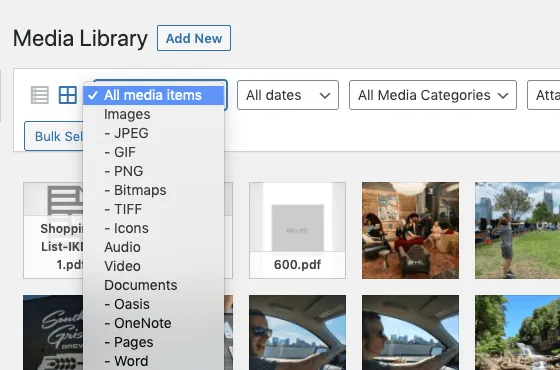
Task: Choose Pages filter option
Action: click(154, 342)
